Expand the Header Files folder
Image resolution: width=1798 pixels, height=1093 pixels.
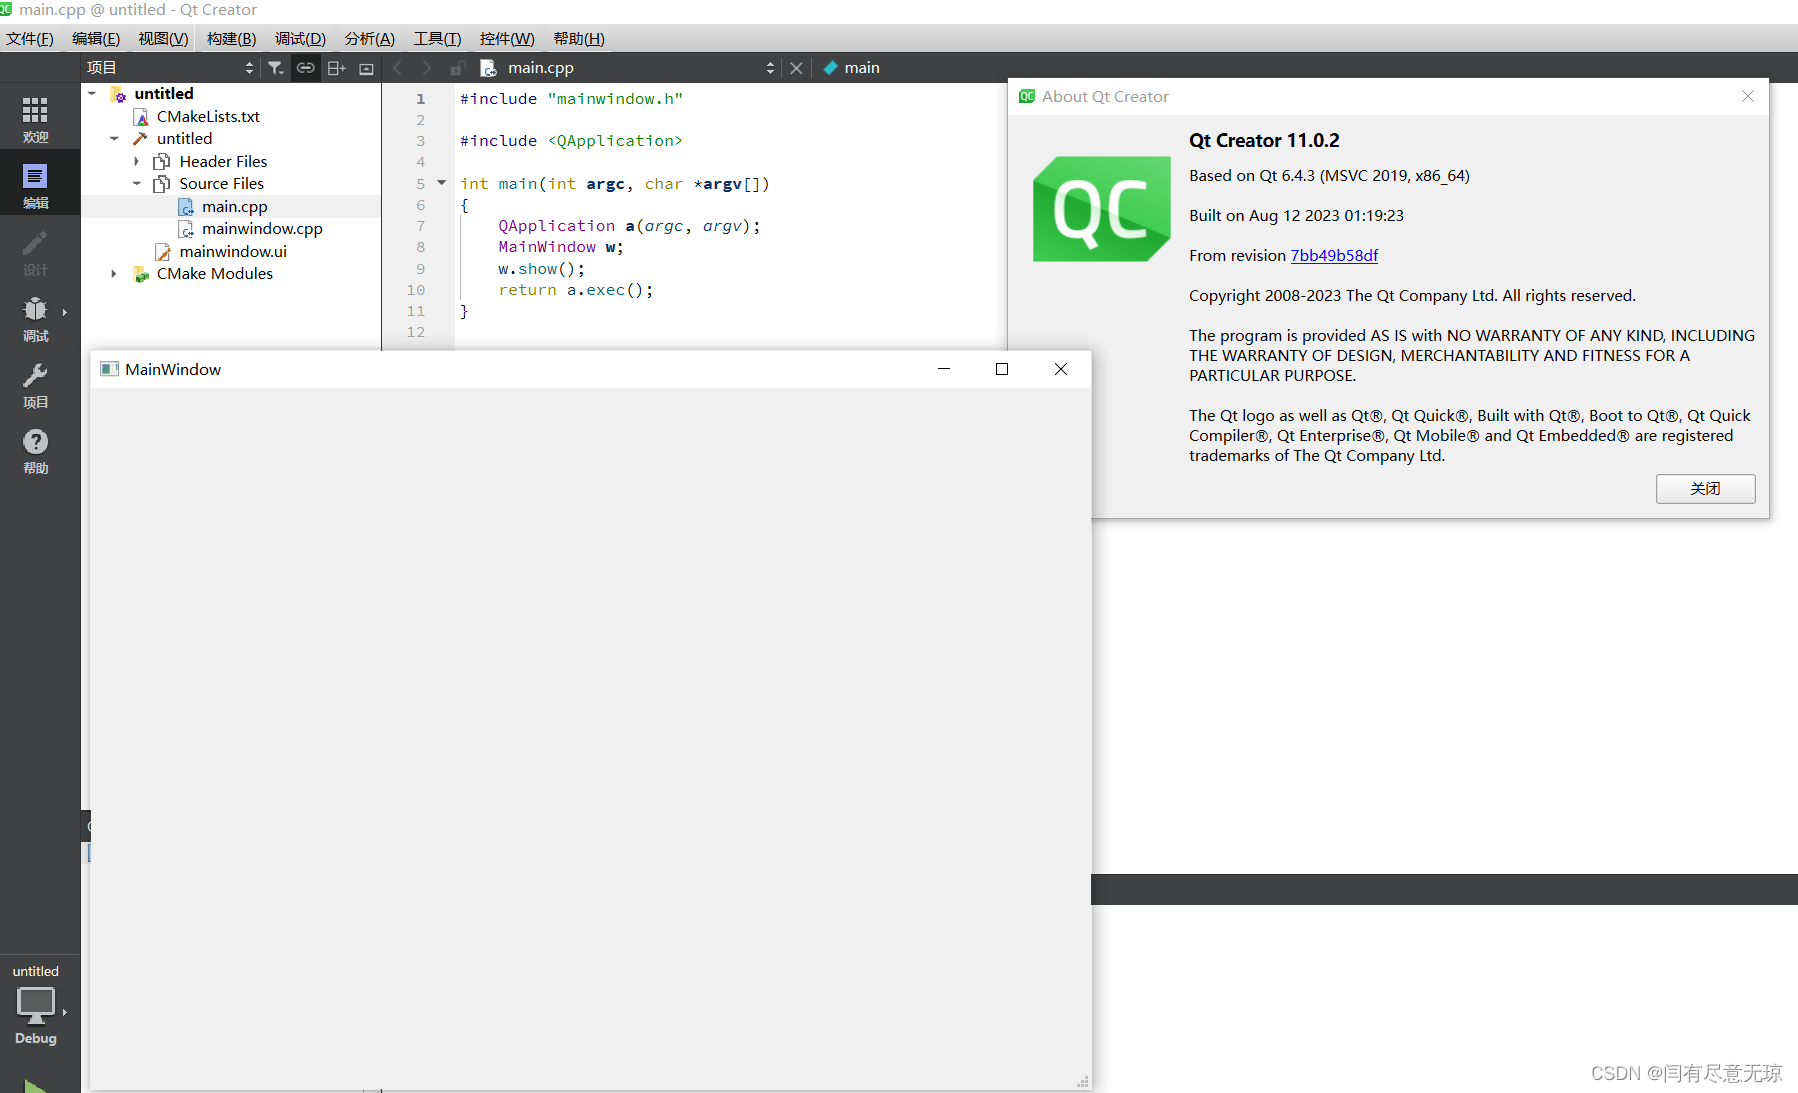pos(136,161)
